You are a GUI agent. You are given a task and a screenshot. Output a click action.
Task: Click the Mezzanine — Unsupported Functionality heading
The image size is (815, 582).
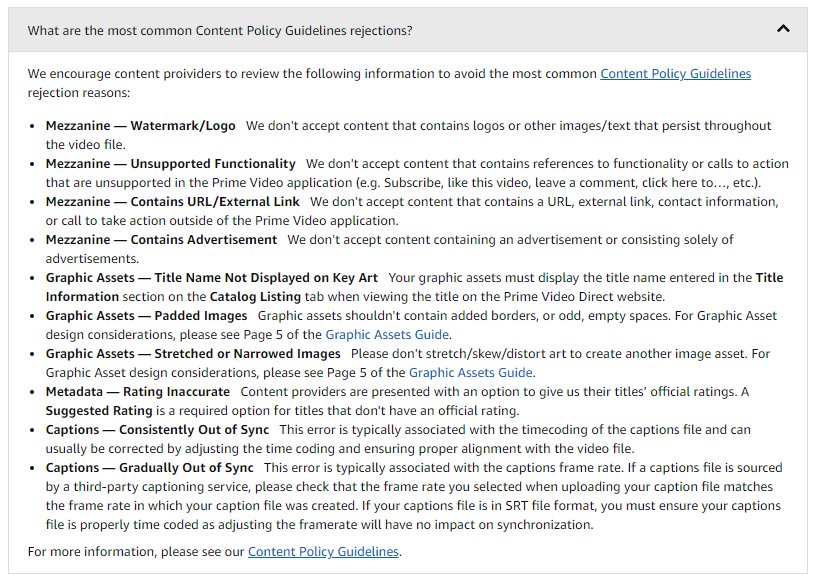click(x=170, y=164)
